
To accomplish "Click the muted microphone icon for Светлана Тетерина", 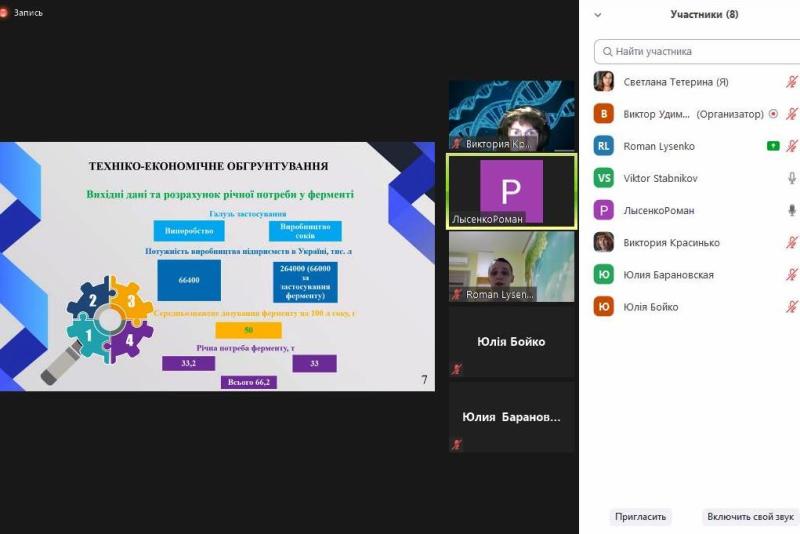I will (791, 82).
